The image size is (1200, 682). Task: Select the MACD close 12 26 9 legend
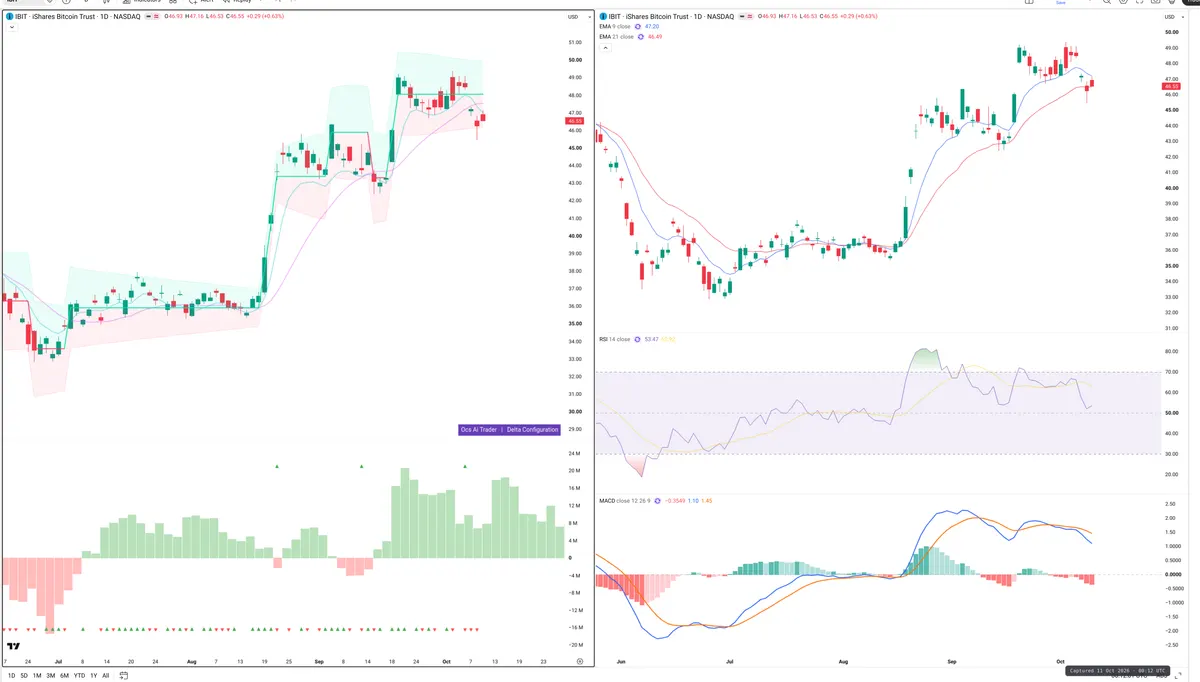(x=624, y=501)
